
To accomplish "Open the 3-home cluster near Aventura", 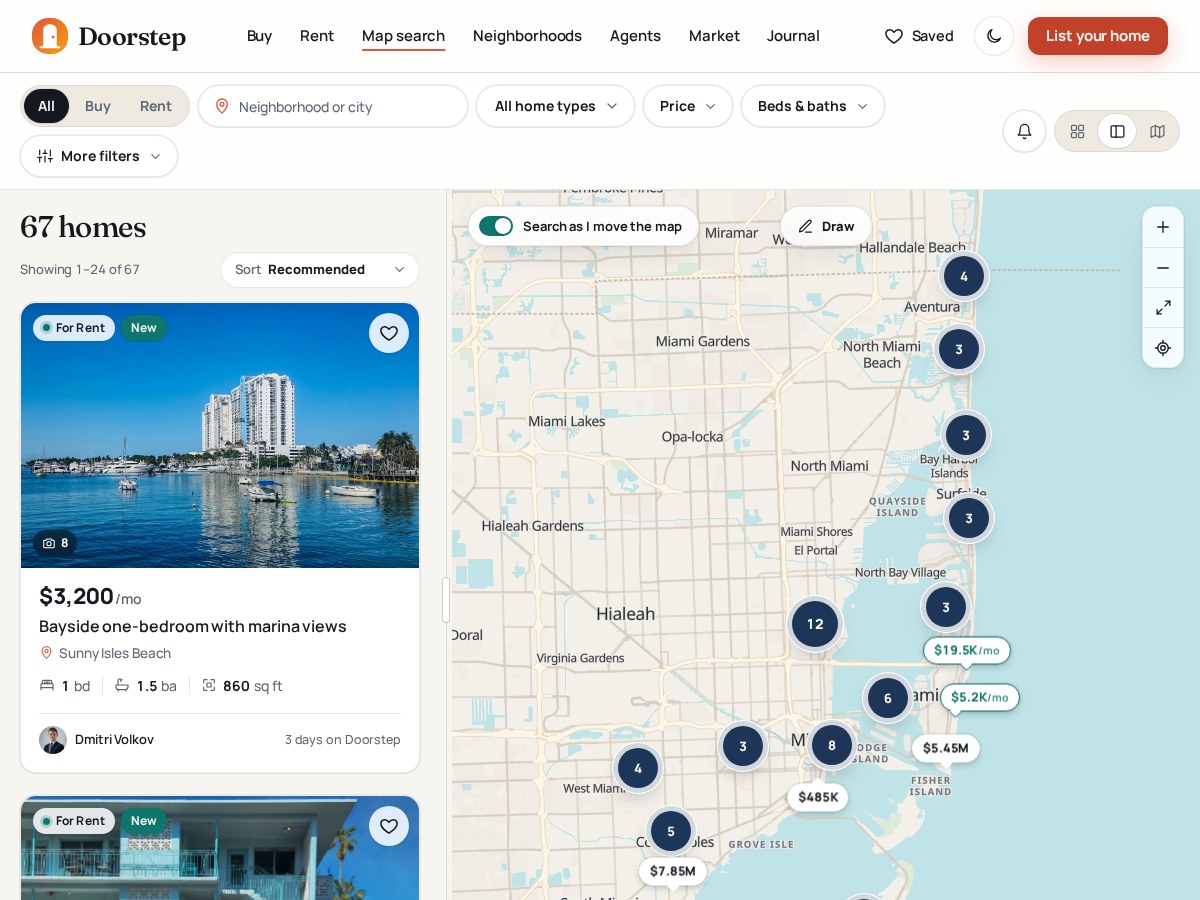I will (959, 349).
